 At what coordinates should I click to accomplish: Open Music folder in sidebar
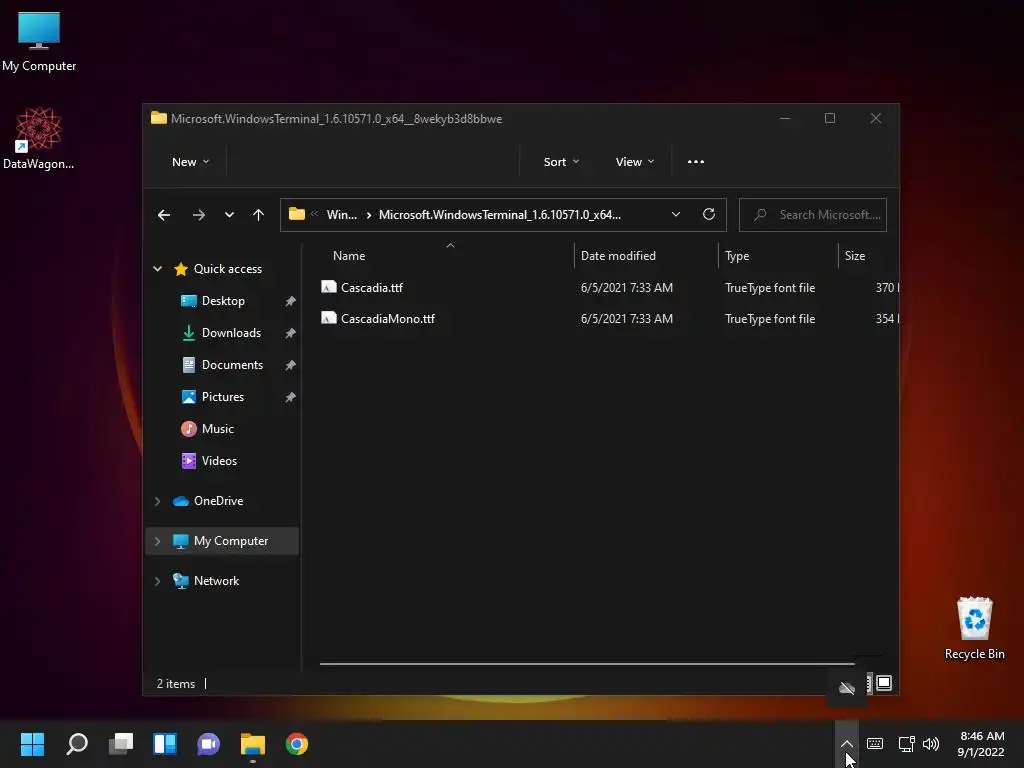(217, 429)
